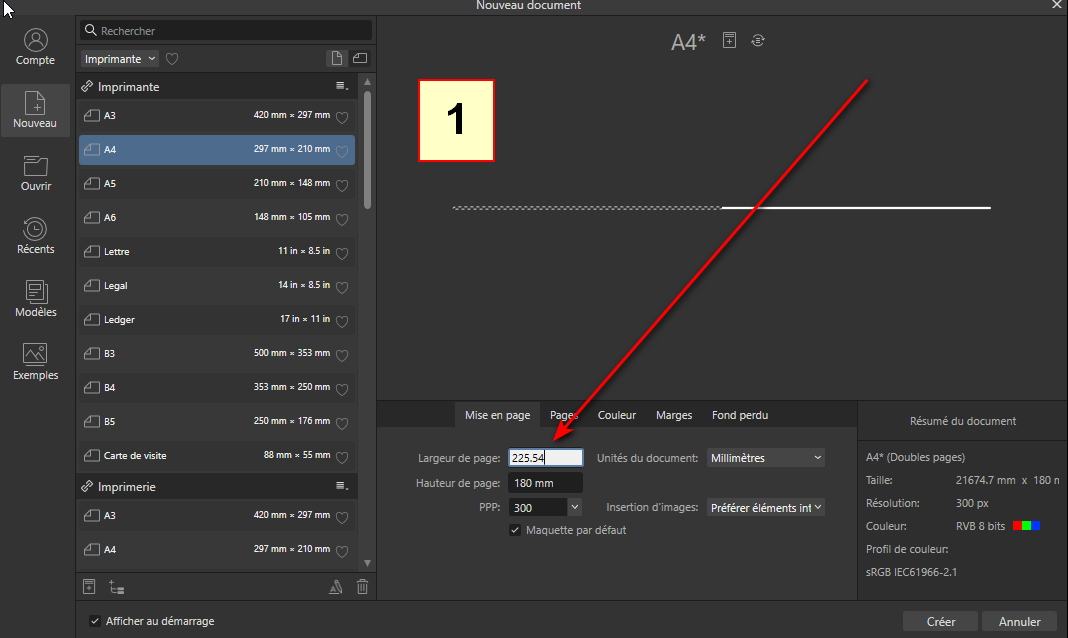Switch to landscape page orientation icon

pyautogui.click(x=360, y=59)
